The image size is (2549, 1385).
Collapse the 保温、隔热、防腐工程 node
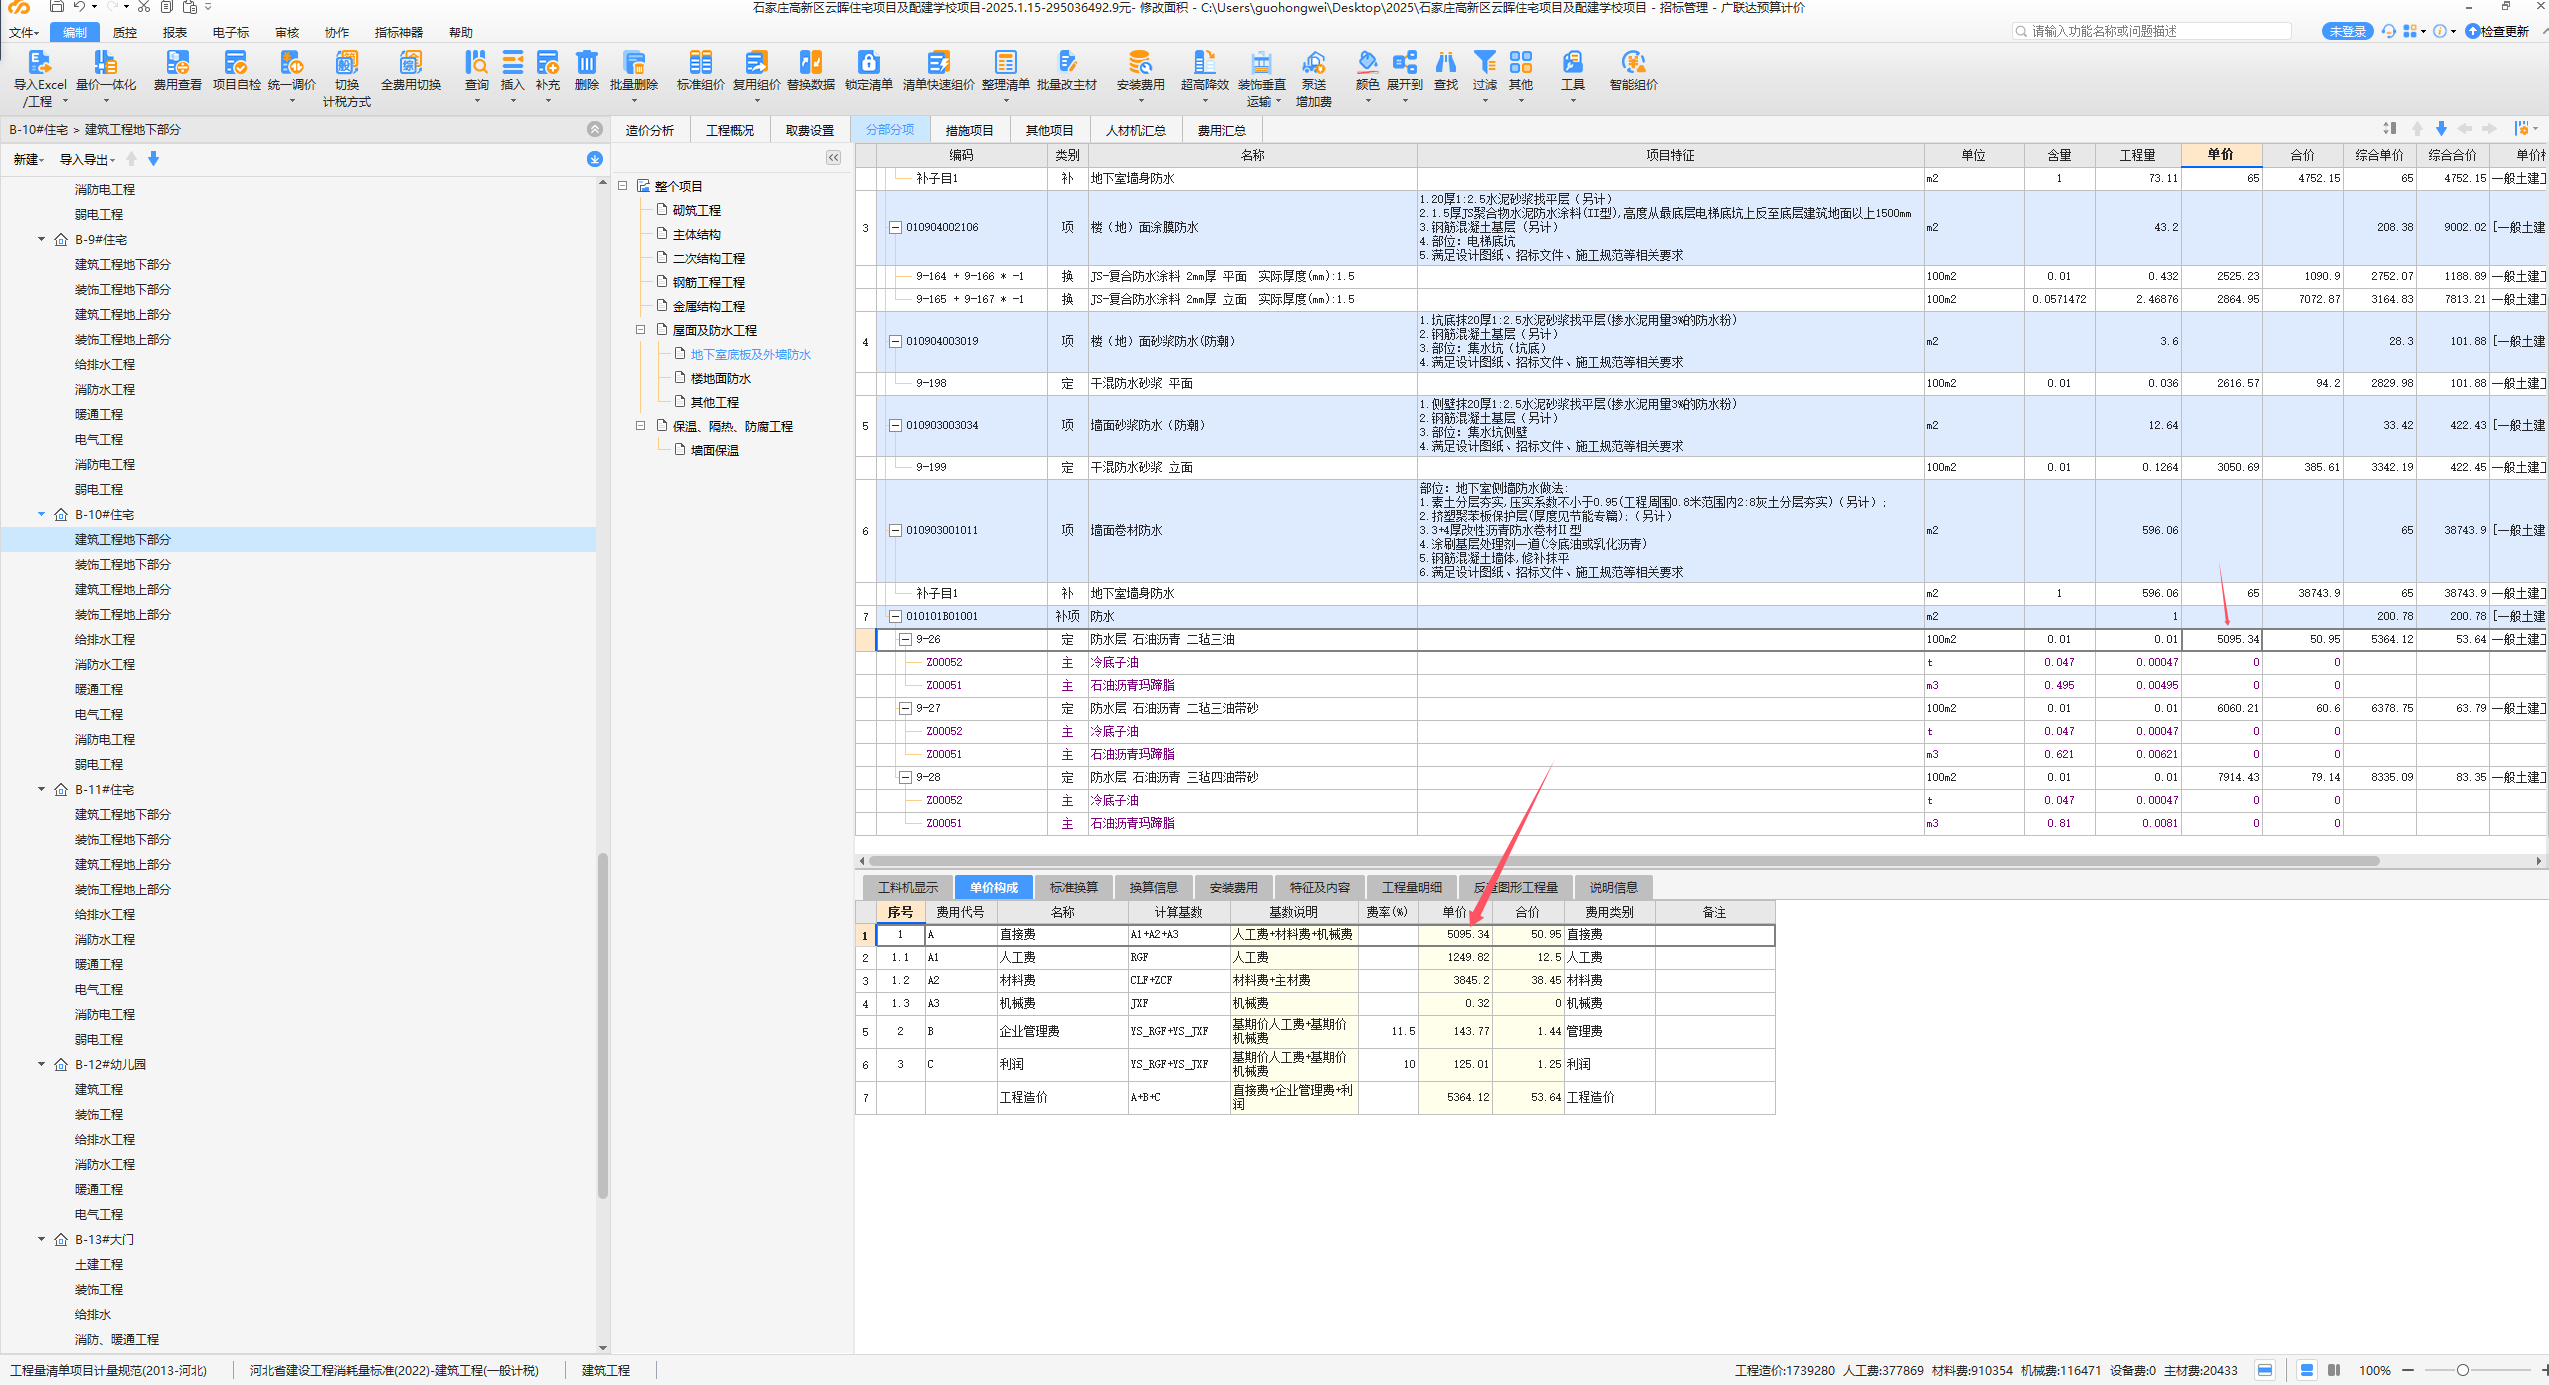coord(640,425)
